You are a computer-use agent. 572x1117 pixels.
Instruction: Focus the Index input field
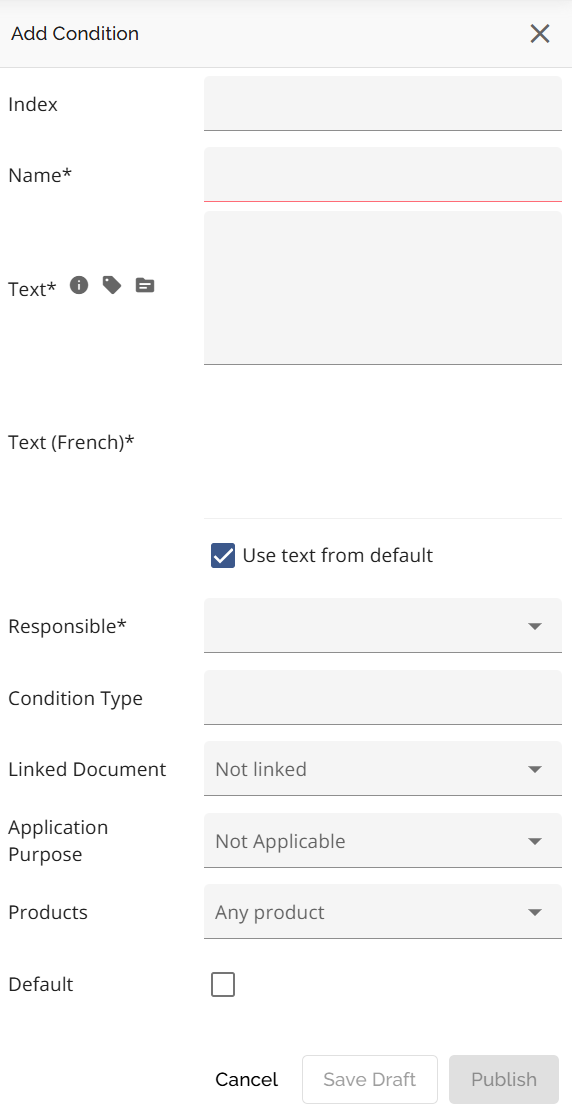(x=383, y=103)
